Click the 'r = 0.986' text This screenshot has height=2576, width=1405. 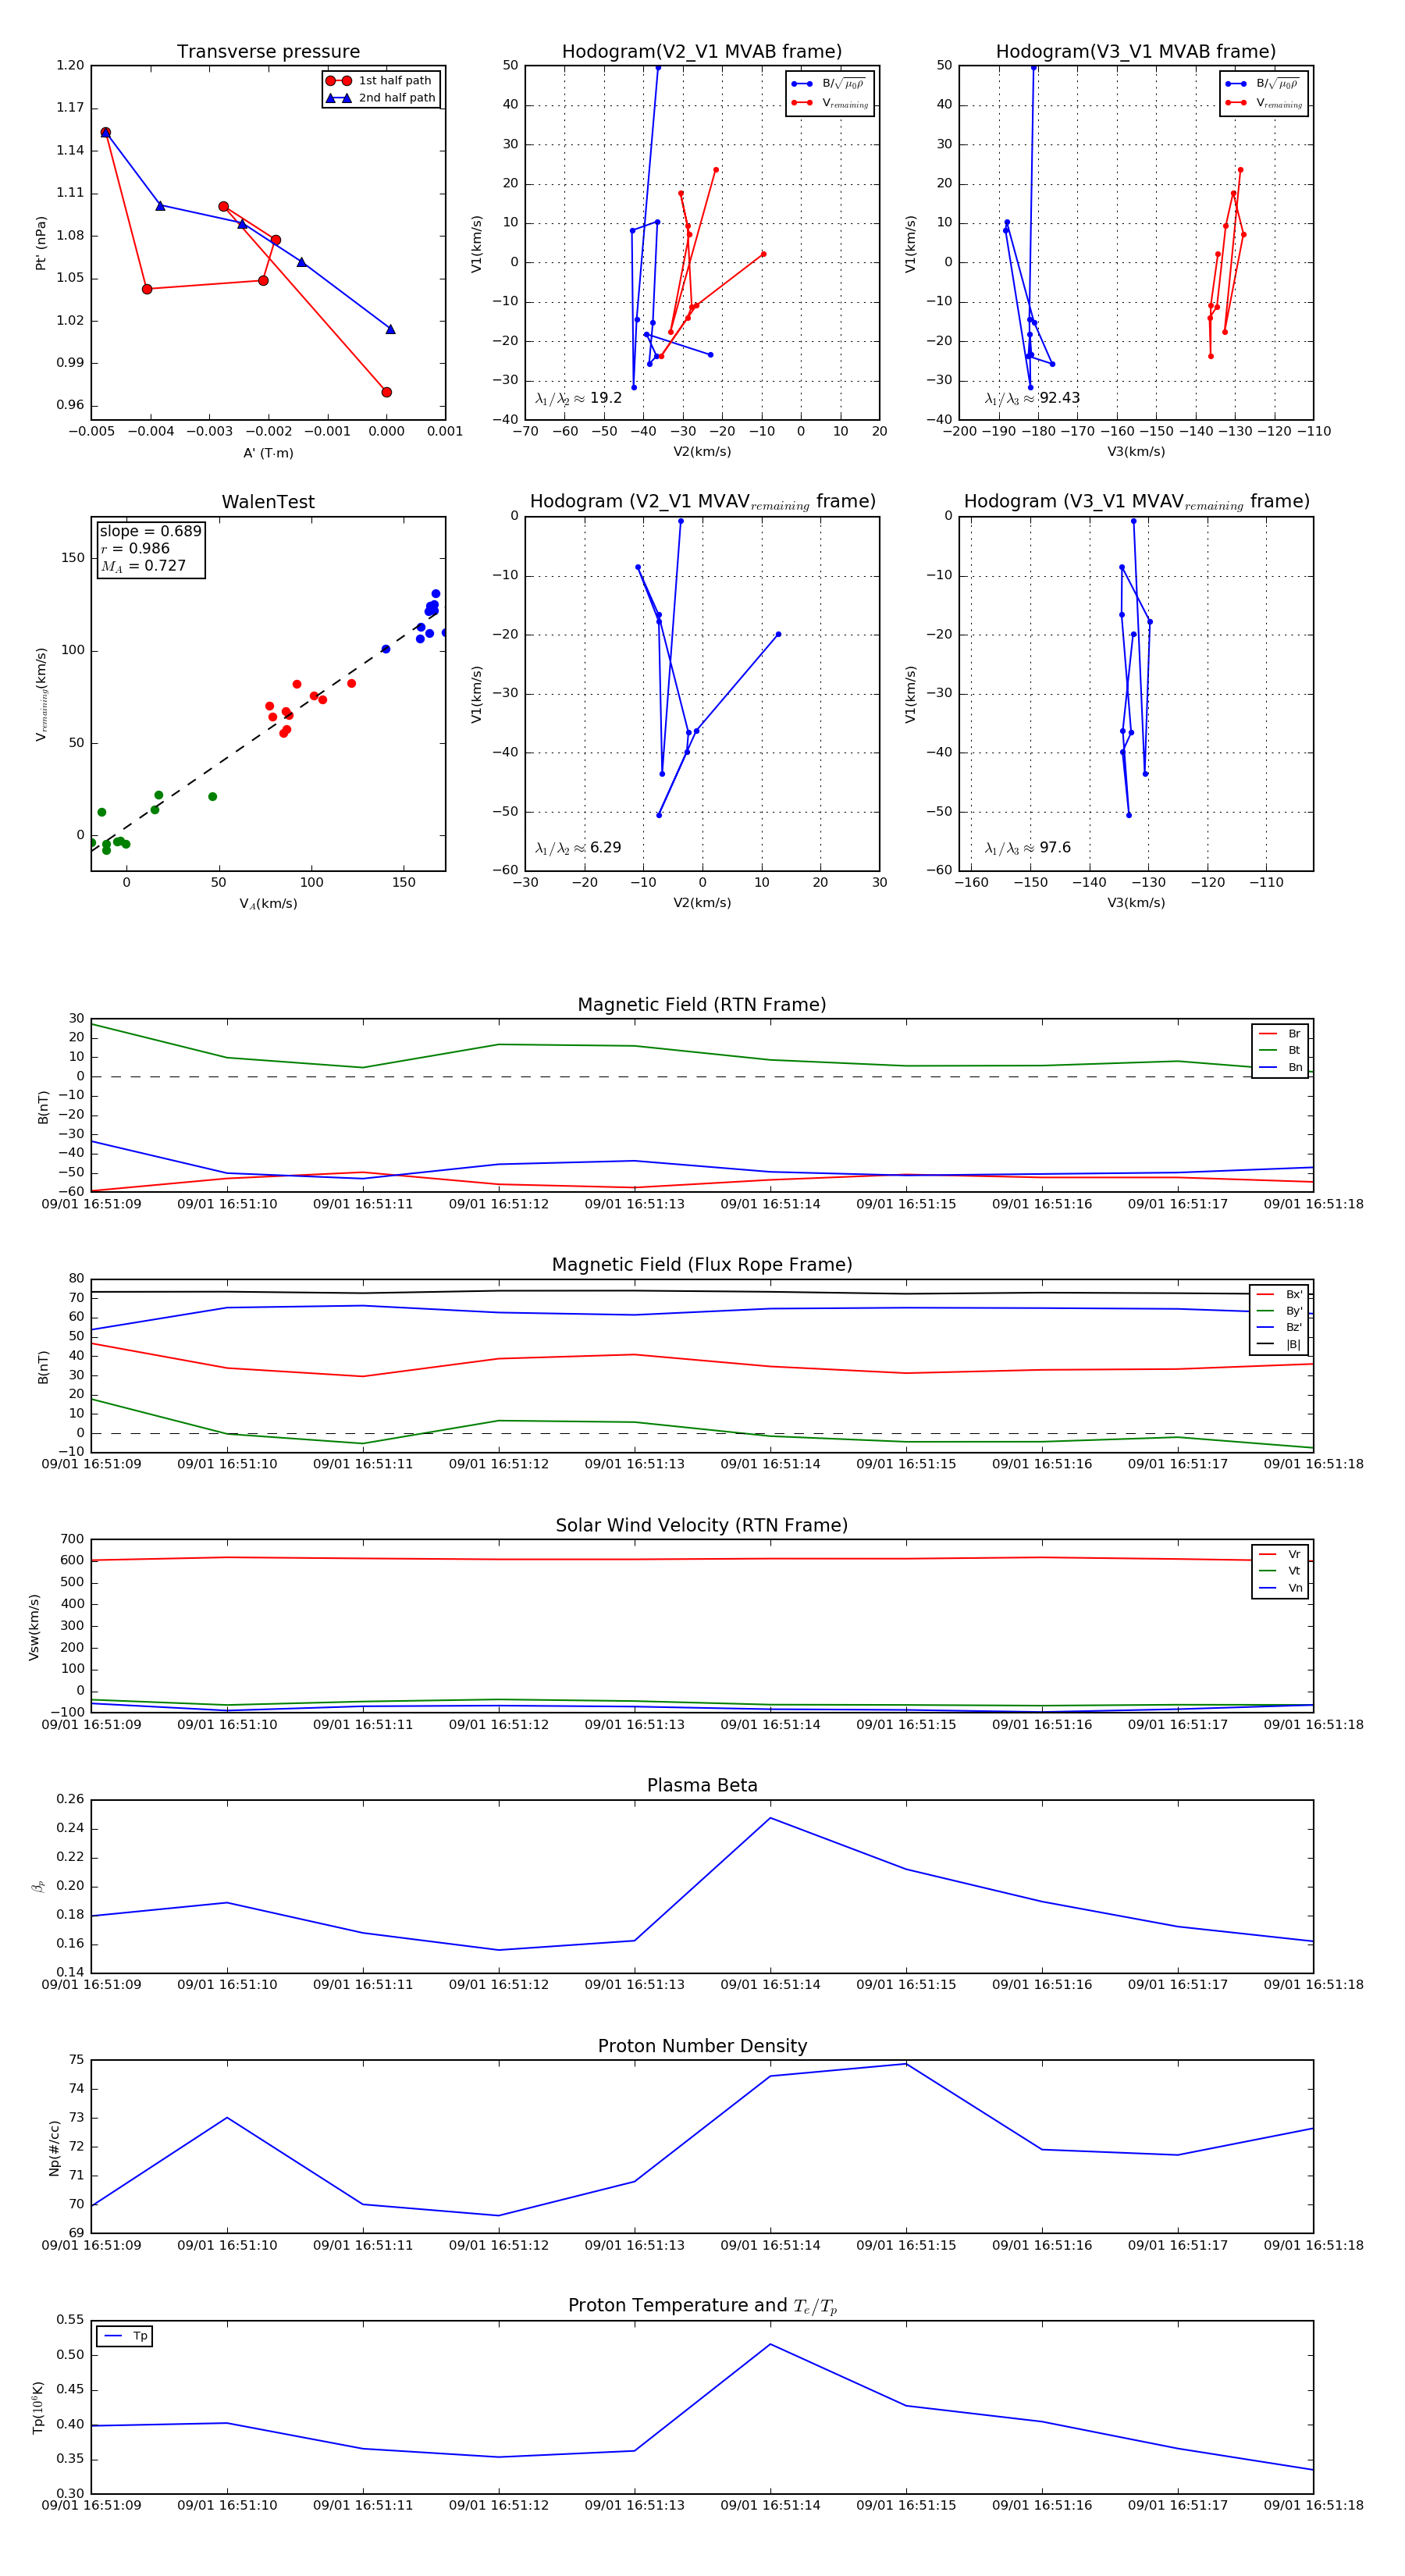coord(135,548)
